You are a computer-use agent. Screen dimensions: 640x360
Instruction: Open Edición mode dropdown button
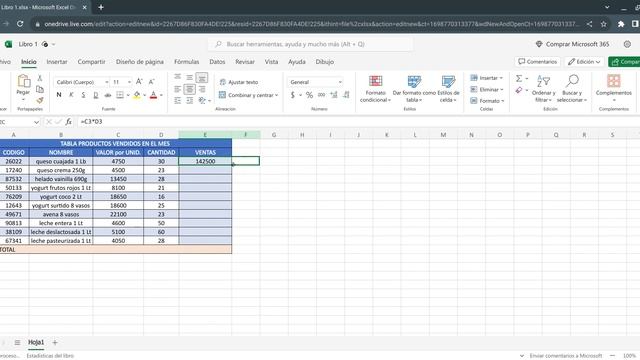click(584, 62)
